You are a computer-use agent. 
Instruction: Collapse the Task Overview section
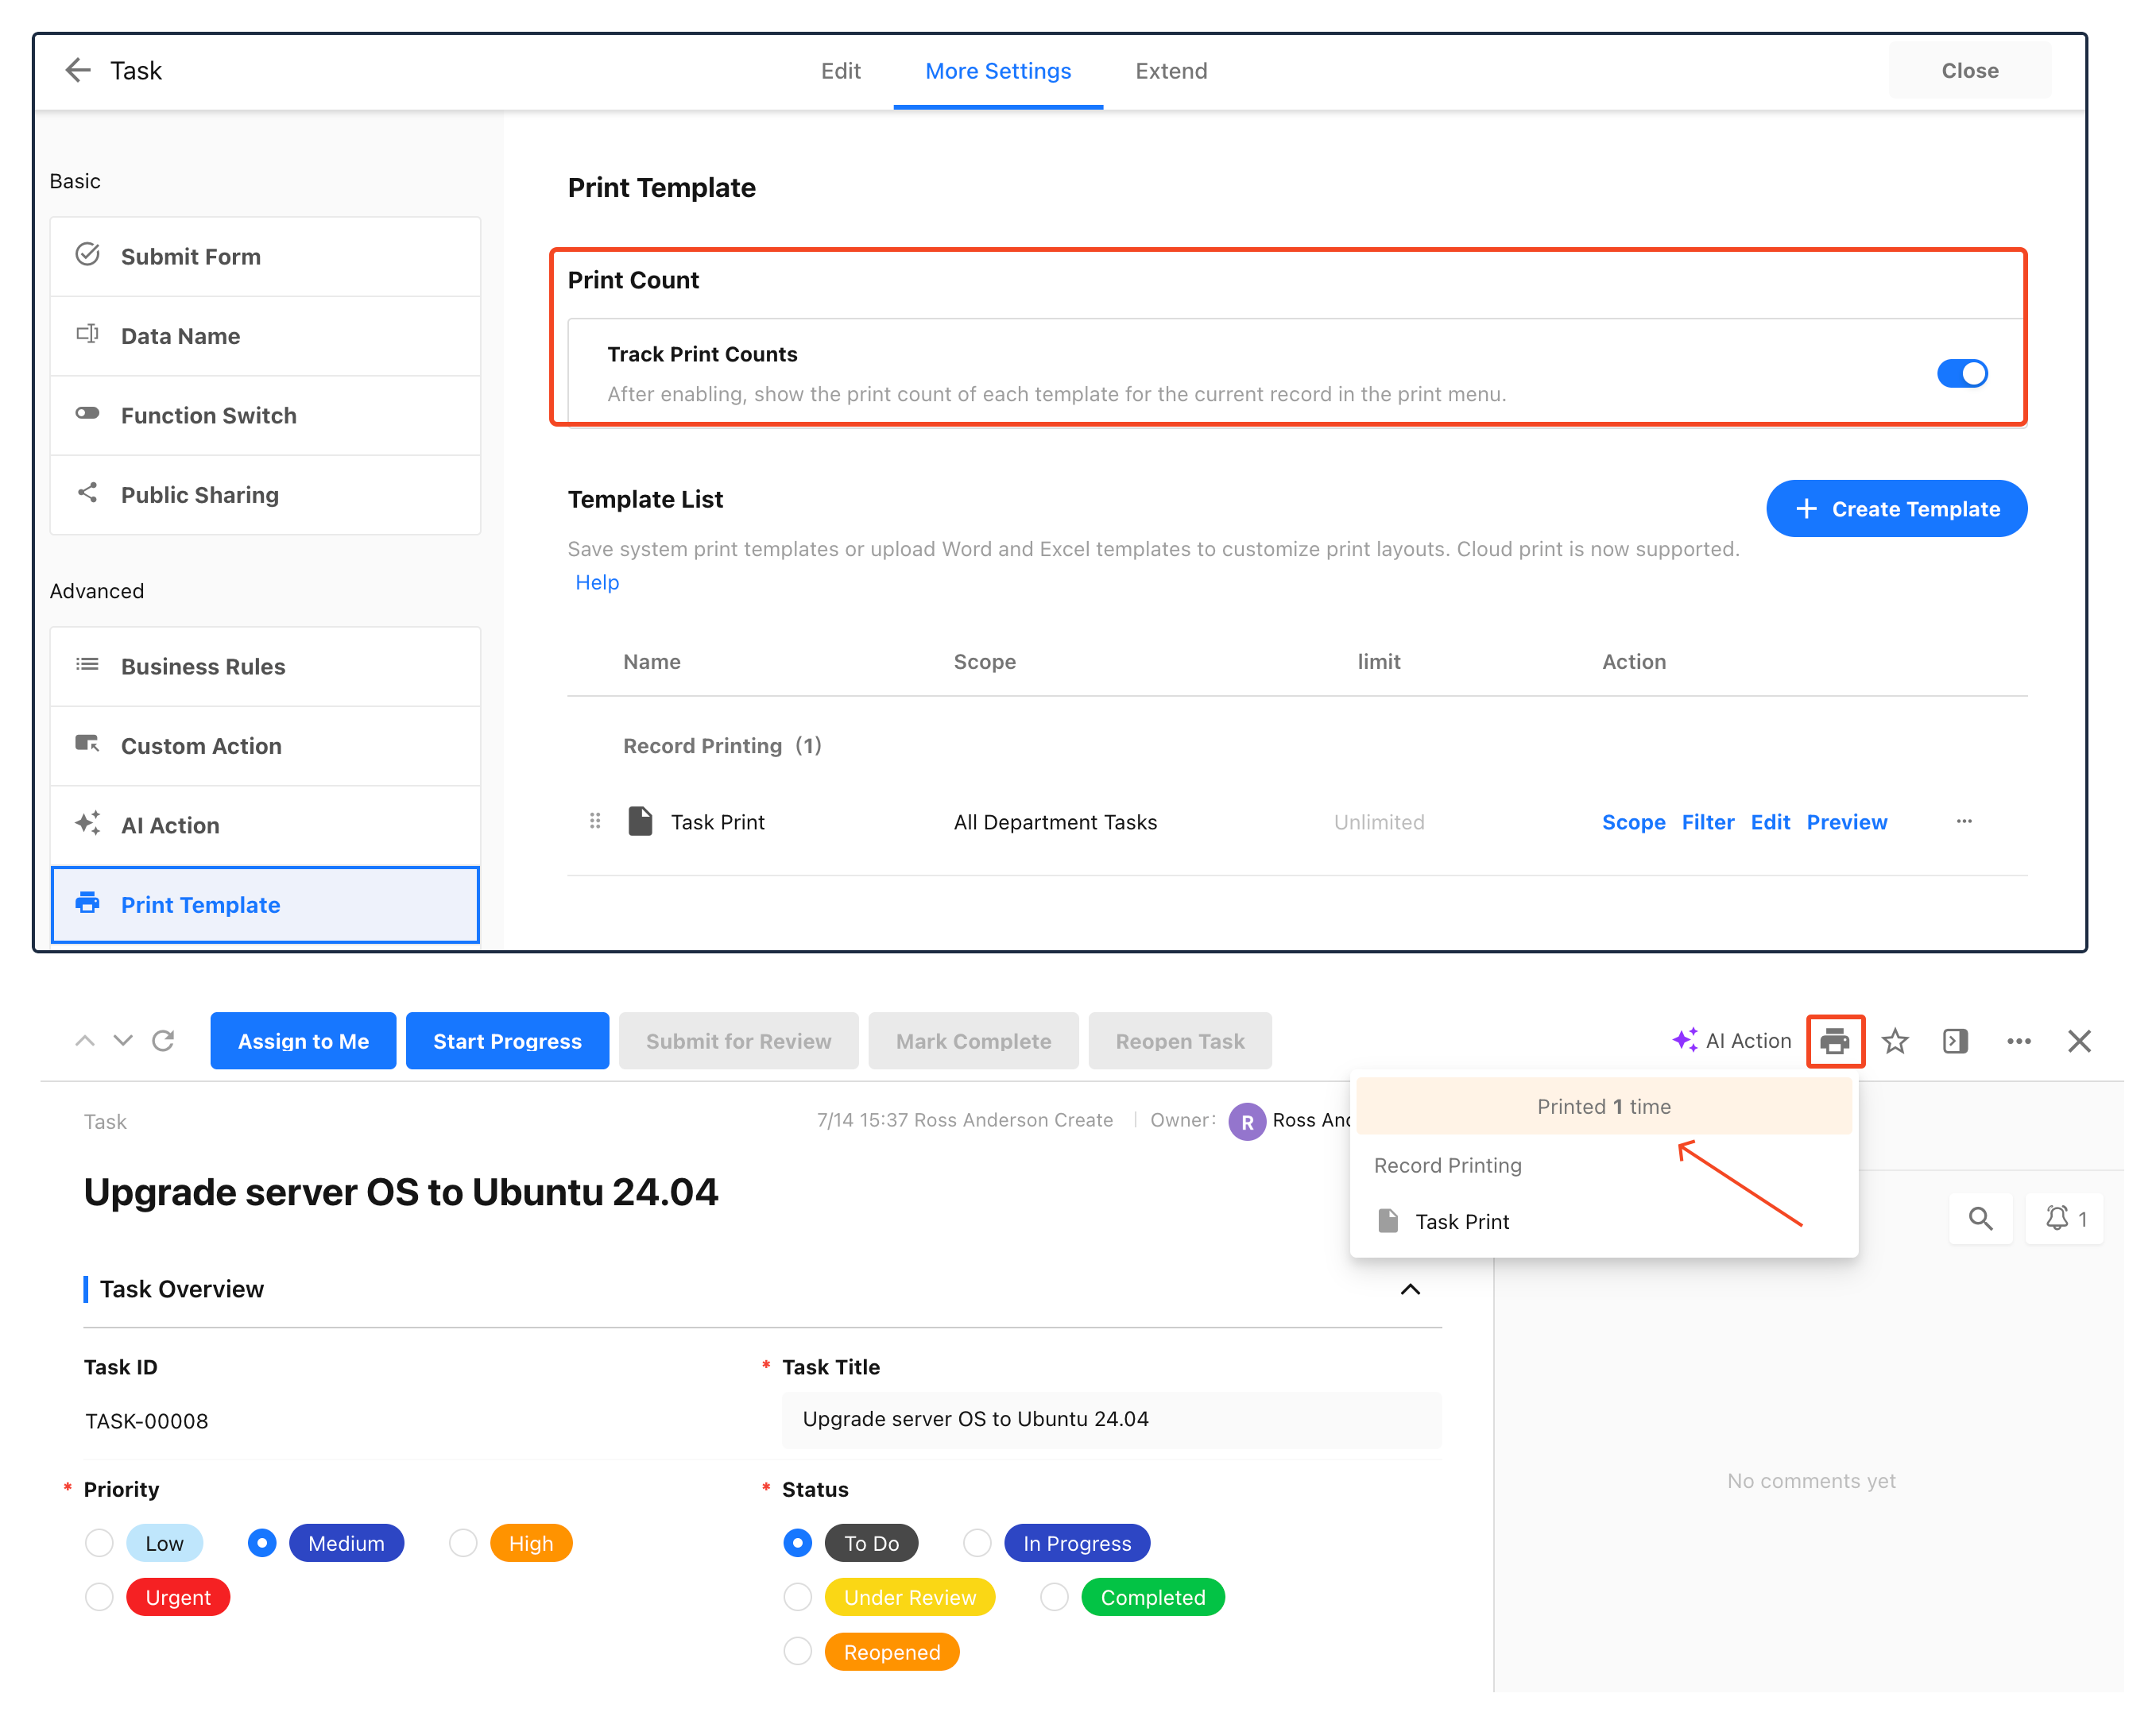coord(1410,1289)
